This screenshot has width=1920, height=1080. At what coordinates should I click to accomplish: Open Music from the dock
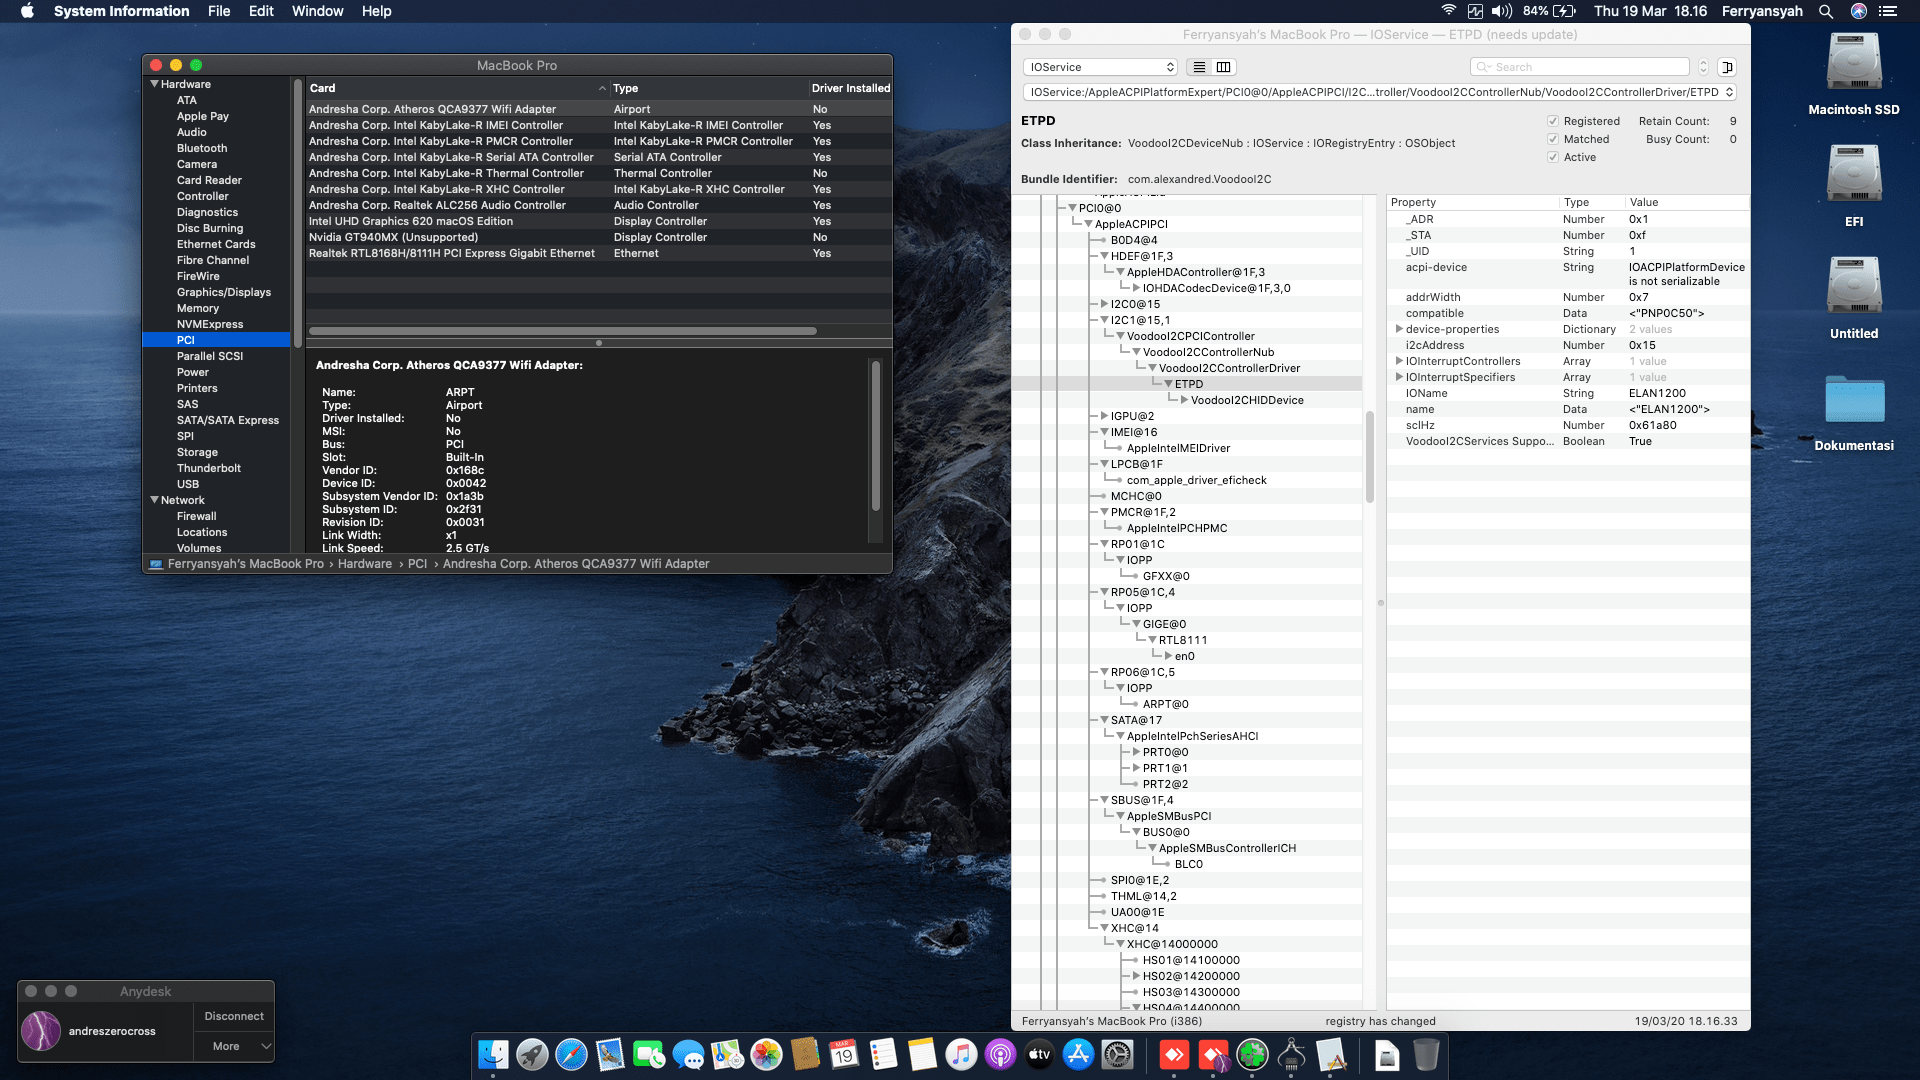tap(961, 1054)
